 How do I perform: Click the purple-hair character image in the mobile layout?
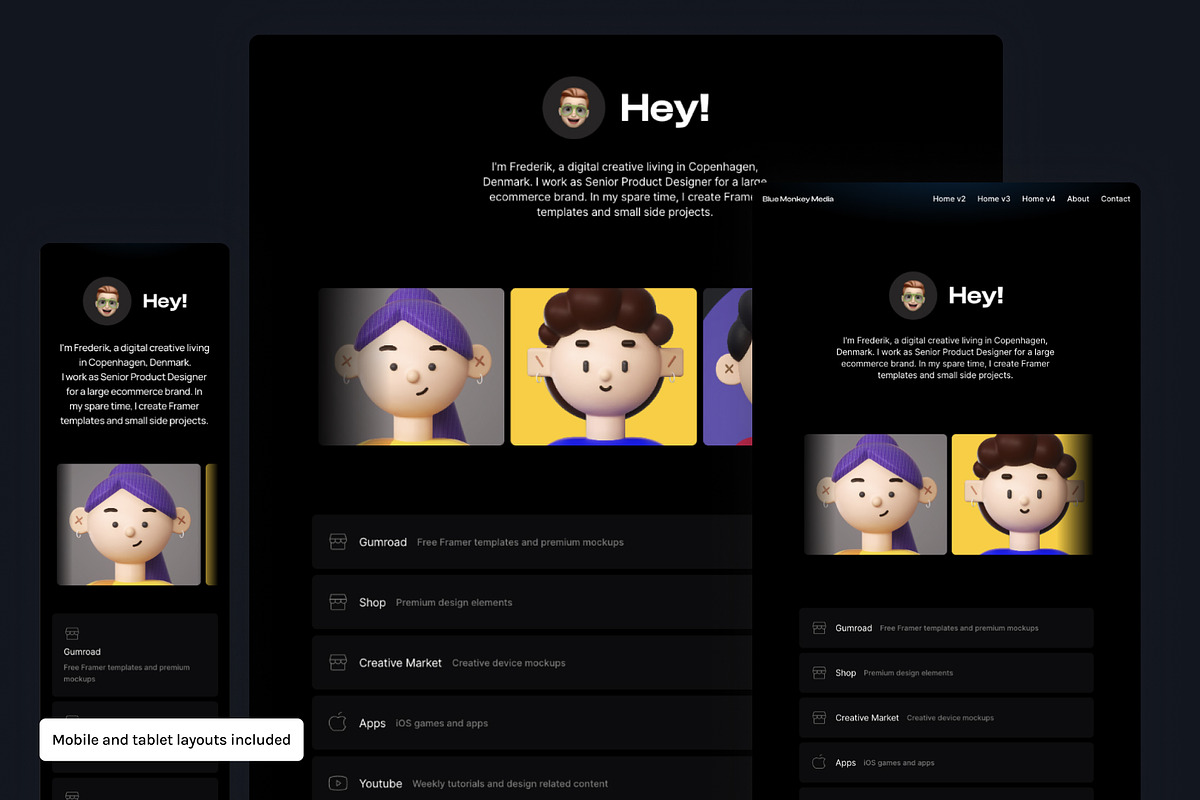pos(129,524)
